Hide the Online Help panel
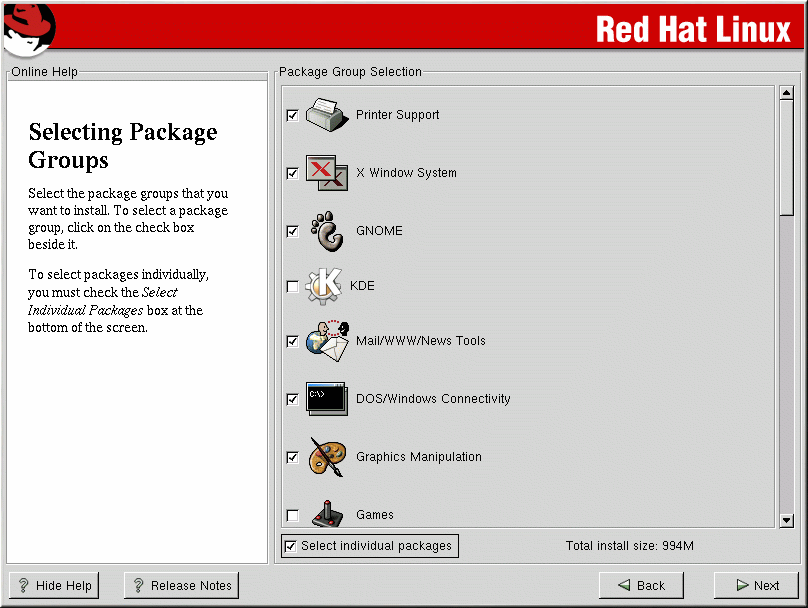Viewport: 808px width, 608px height. [54, 586]
